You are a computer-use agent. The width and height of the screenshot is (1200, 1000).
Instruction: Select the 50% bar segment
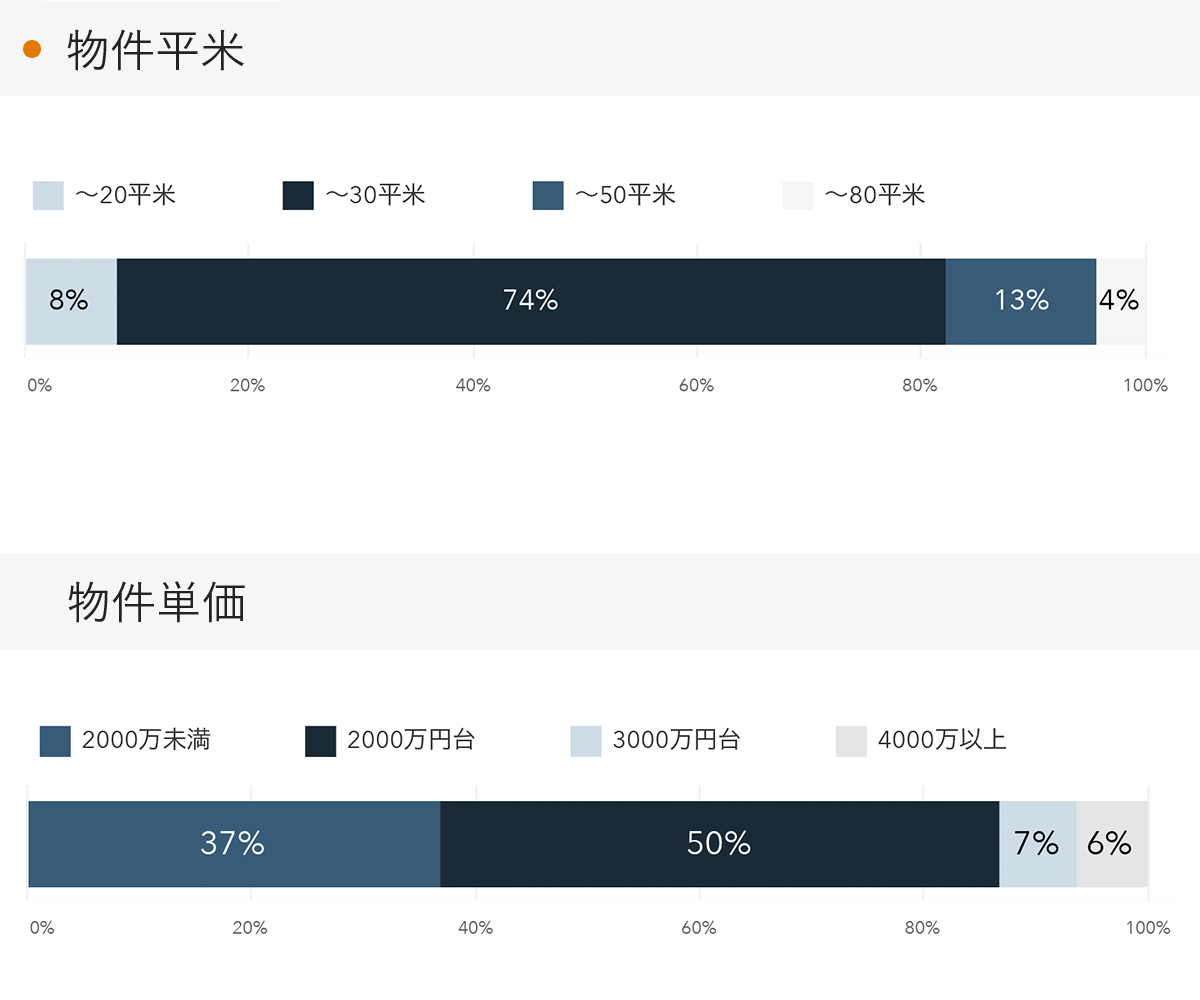pyautogui.click(x=719, y=844)
